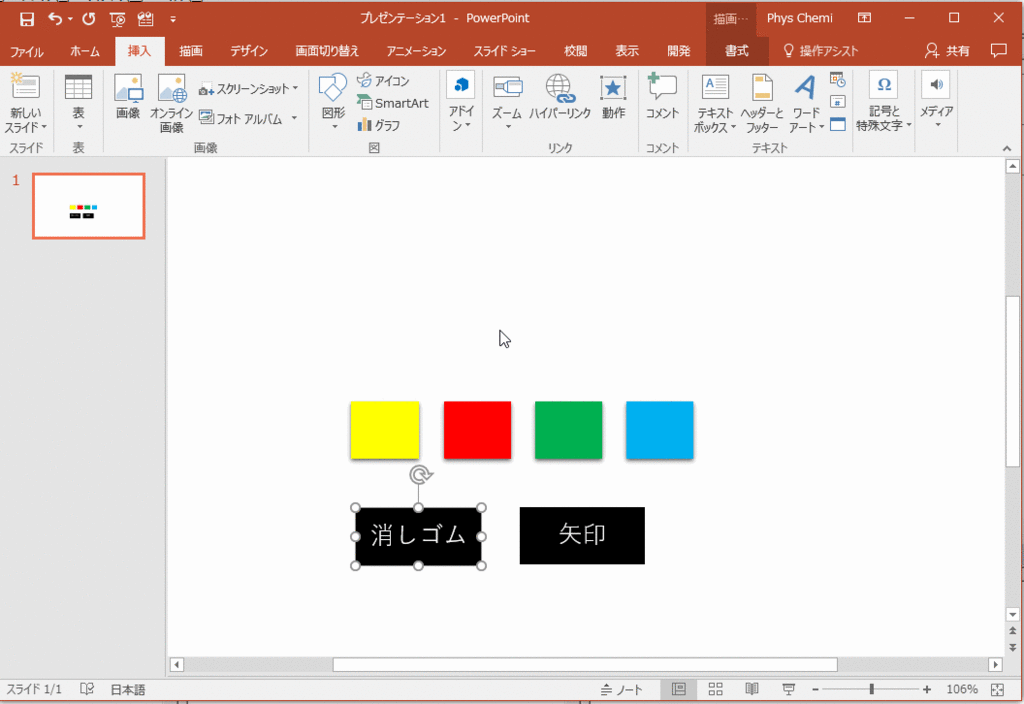The image size is (1024, 704).
Task: Switch to normal view
Action: tap(679, 690)
